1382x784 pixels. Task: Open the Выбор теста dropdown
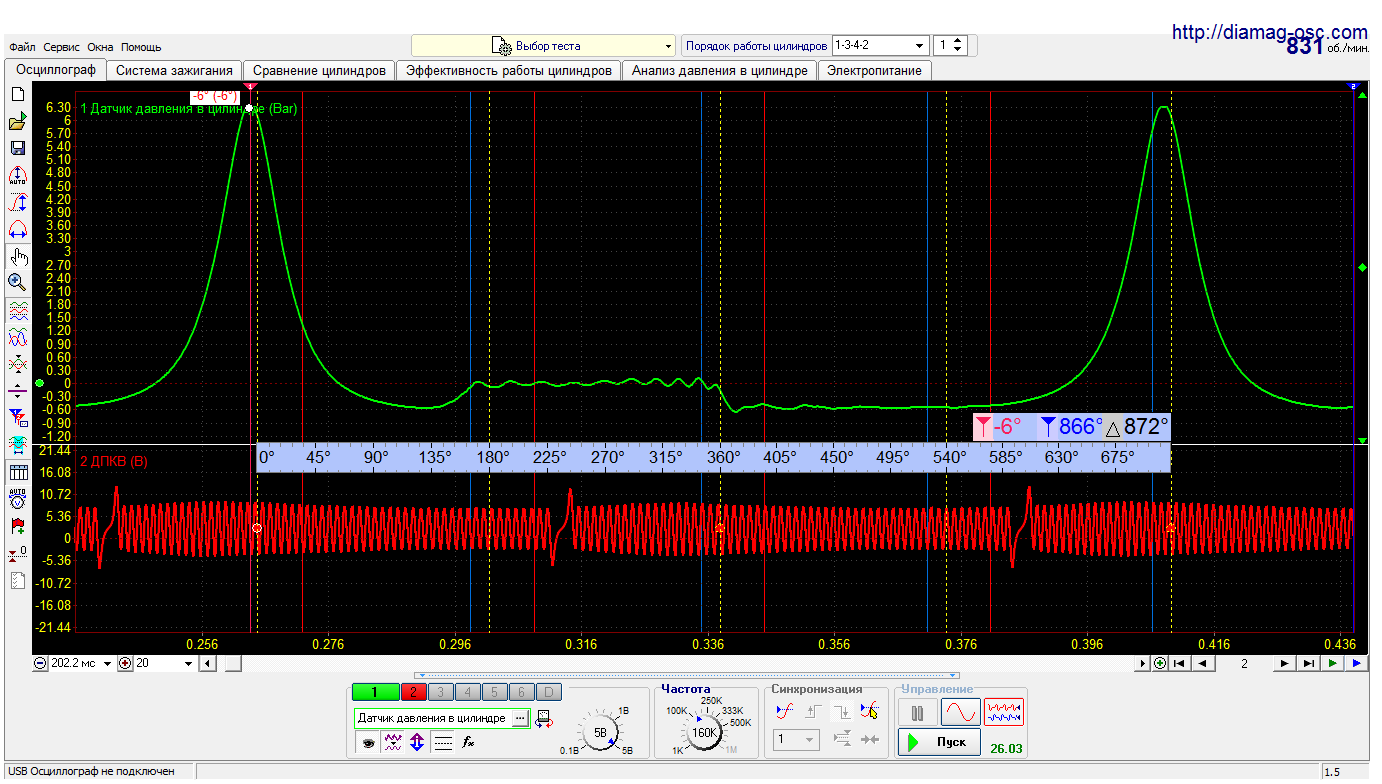click(x=545, y=46)
